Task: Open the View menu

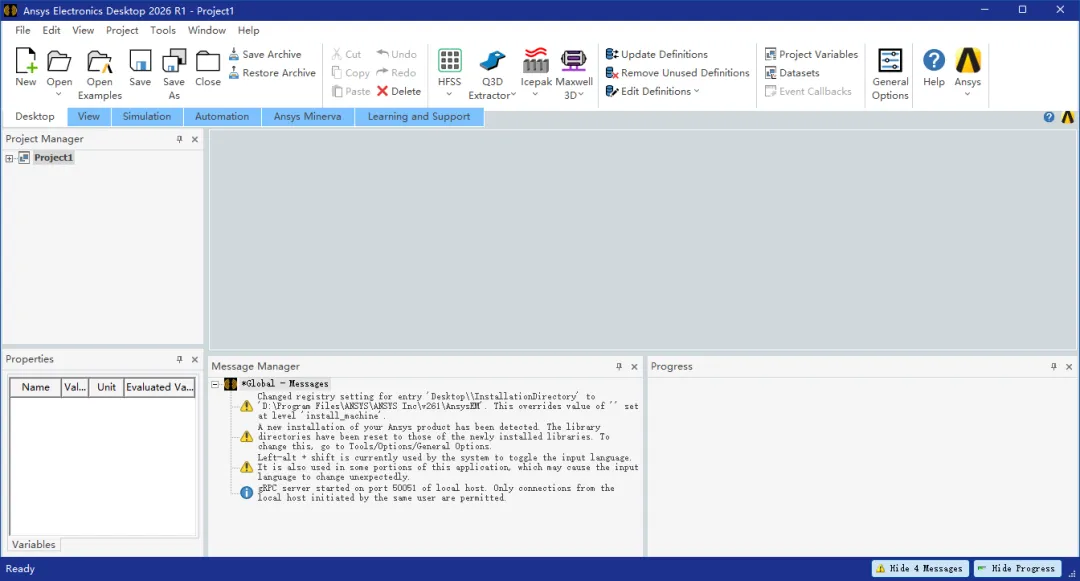Action: [x=83, y=30]
